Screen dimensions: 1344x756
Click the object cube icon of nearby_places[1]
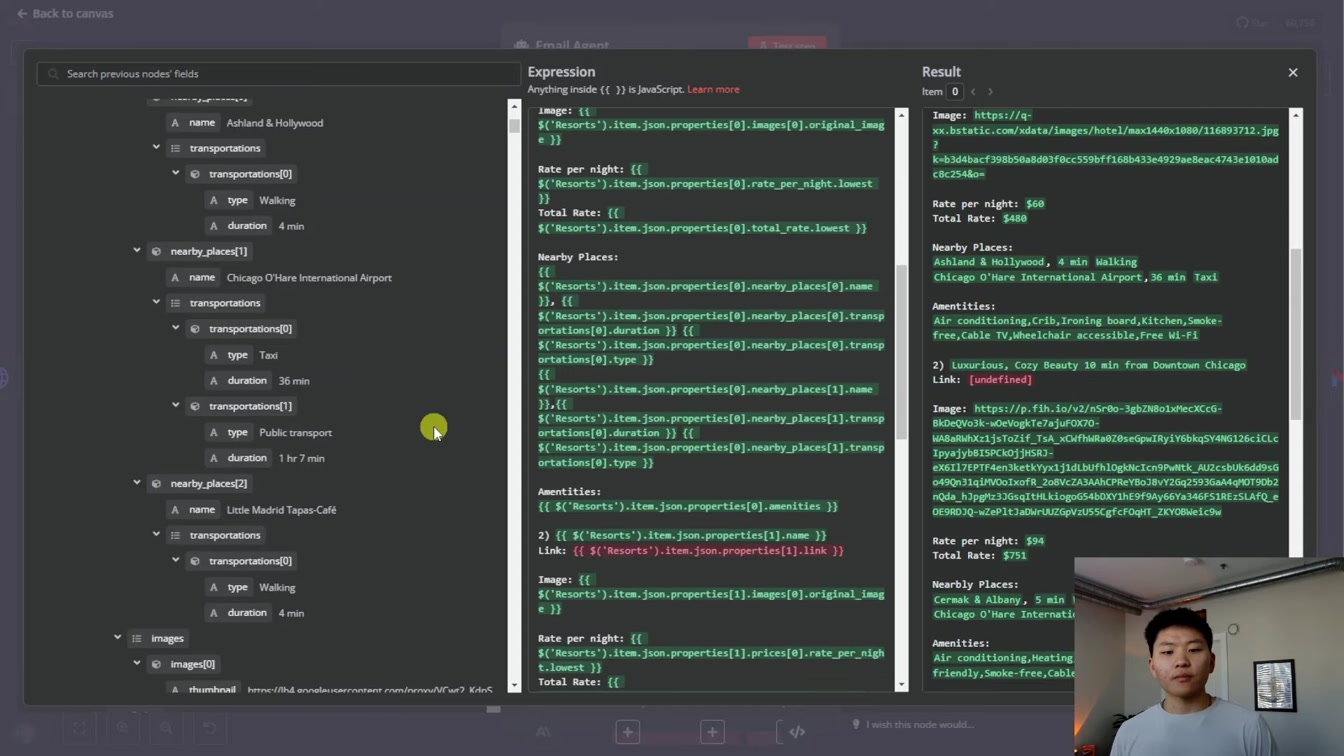tap(156, 252)
